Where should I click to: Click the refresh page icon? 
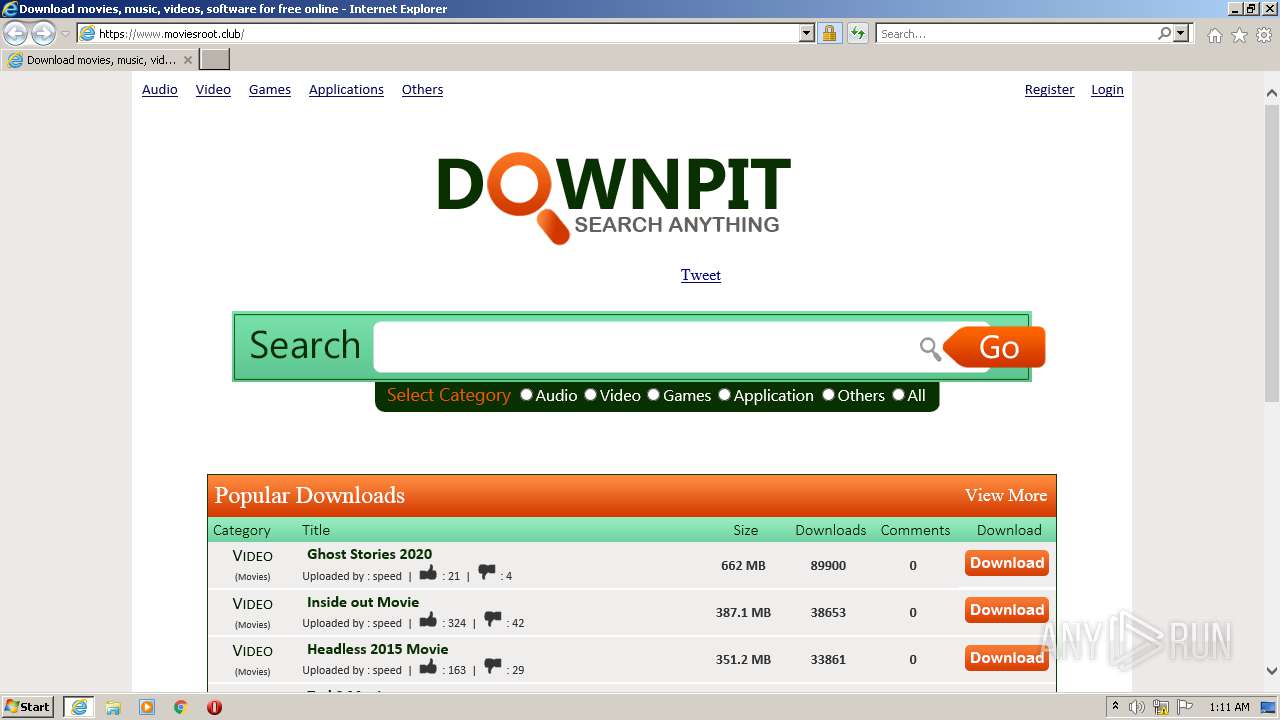(857, 34)
